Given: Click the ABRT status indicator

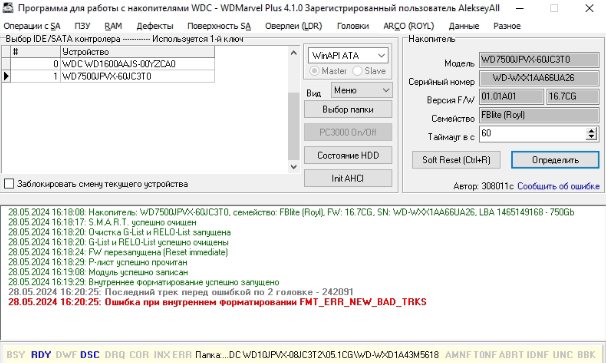Looking at the screenshot, I should 512,354.
